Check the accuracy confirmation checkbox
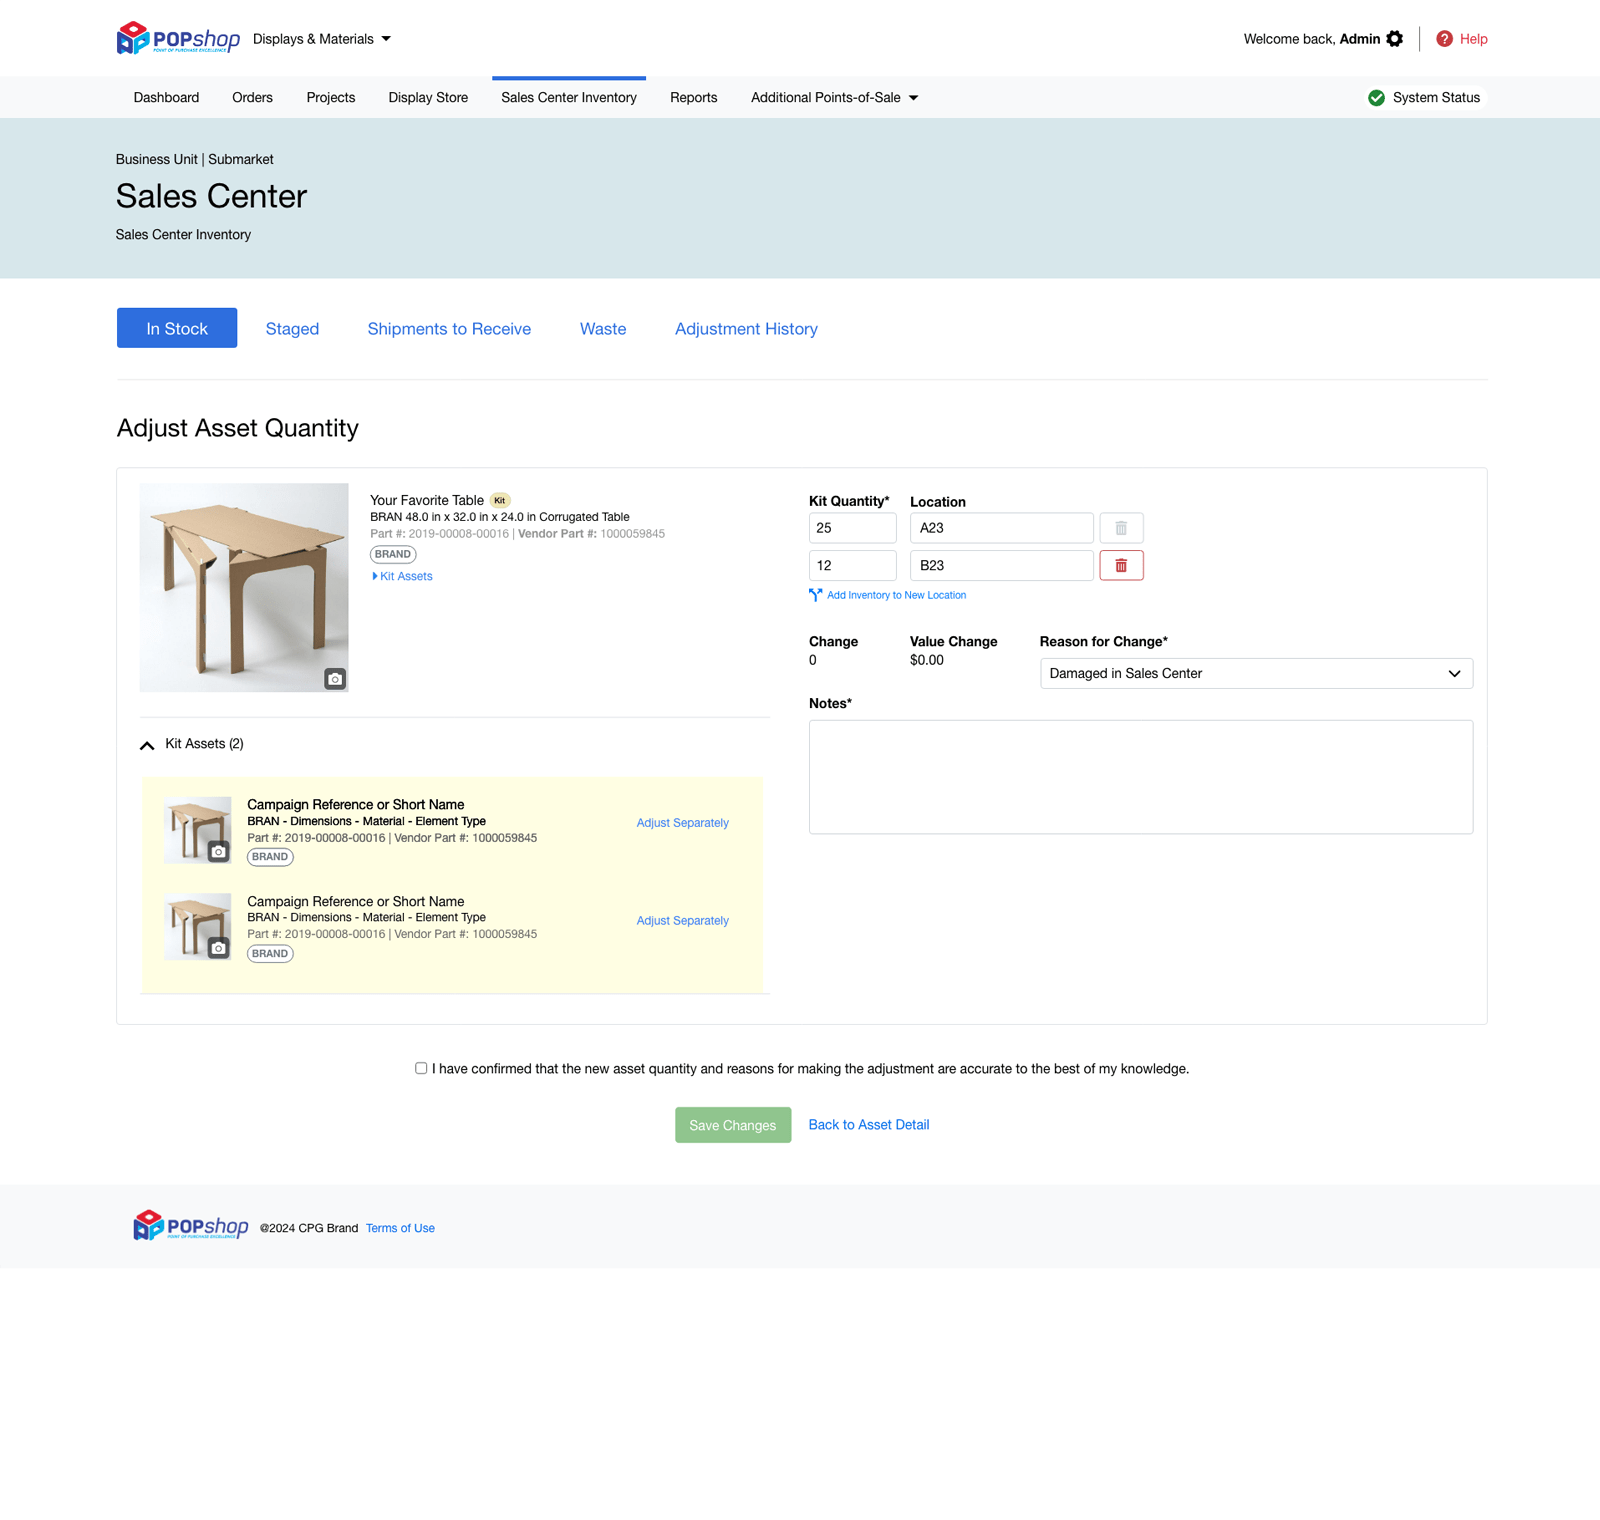Image resolution: width=1600 pixels, height=1520 pixels. pyautogui.click(x=421, y=1068)
